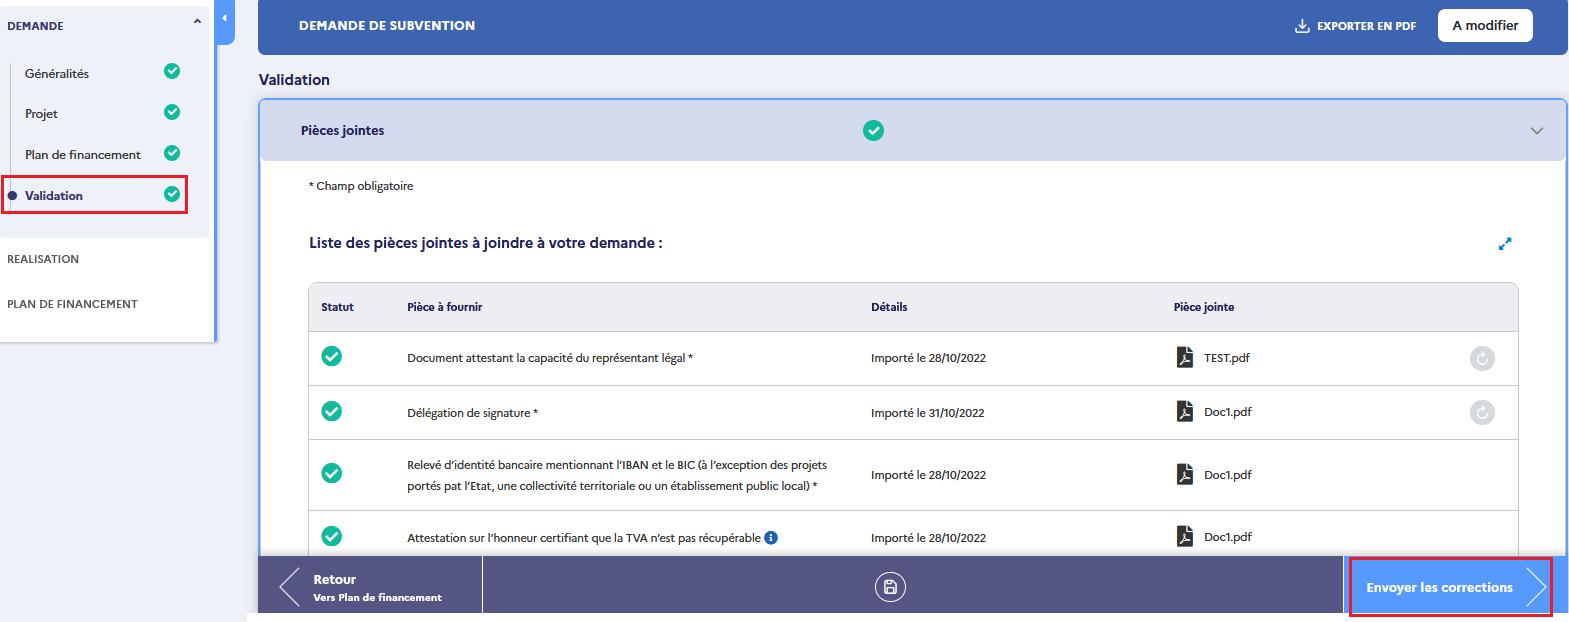Click 'Délégation de signature *' text
The width and height of the screenshot is (1569, 622).
472,412
